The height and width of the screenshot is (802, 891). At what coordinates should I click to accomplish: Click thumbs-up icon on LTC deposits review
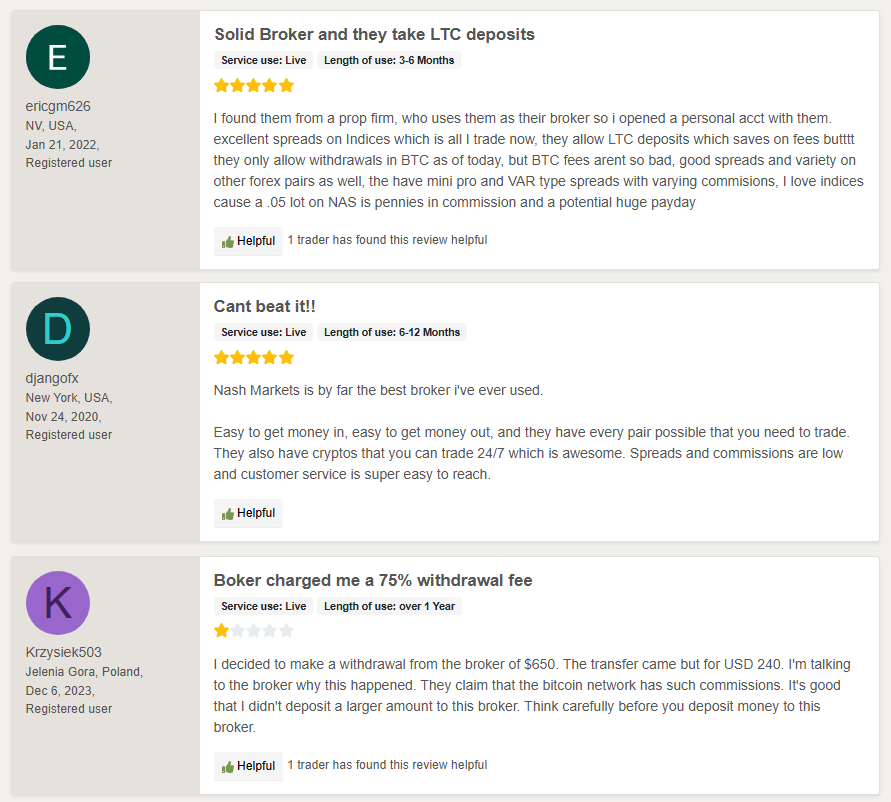click(x=228, y=242)
